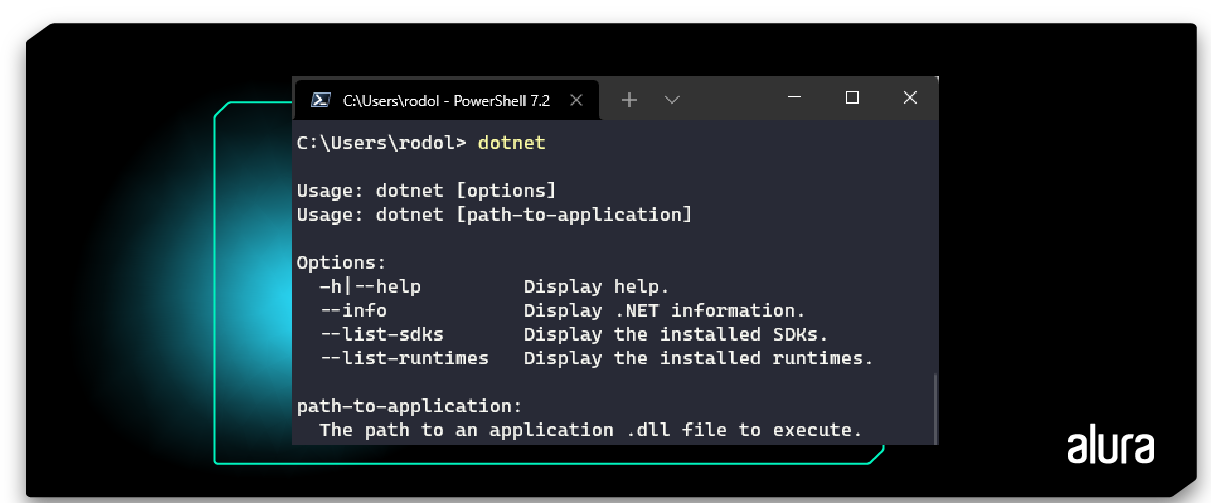Click the line 'Usage: dotnet [options]'

[426, 190]
